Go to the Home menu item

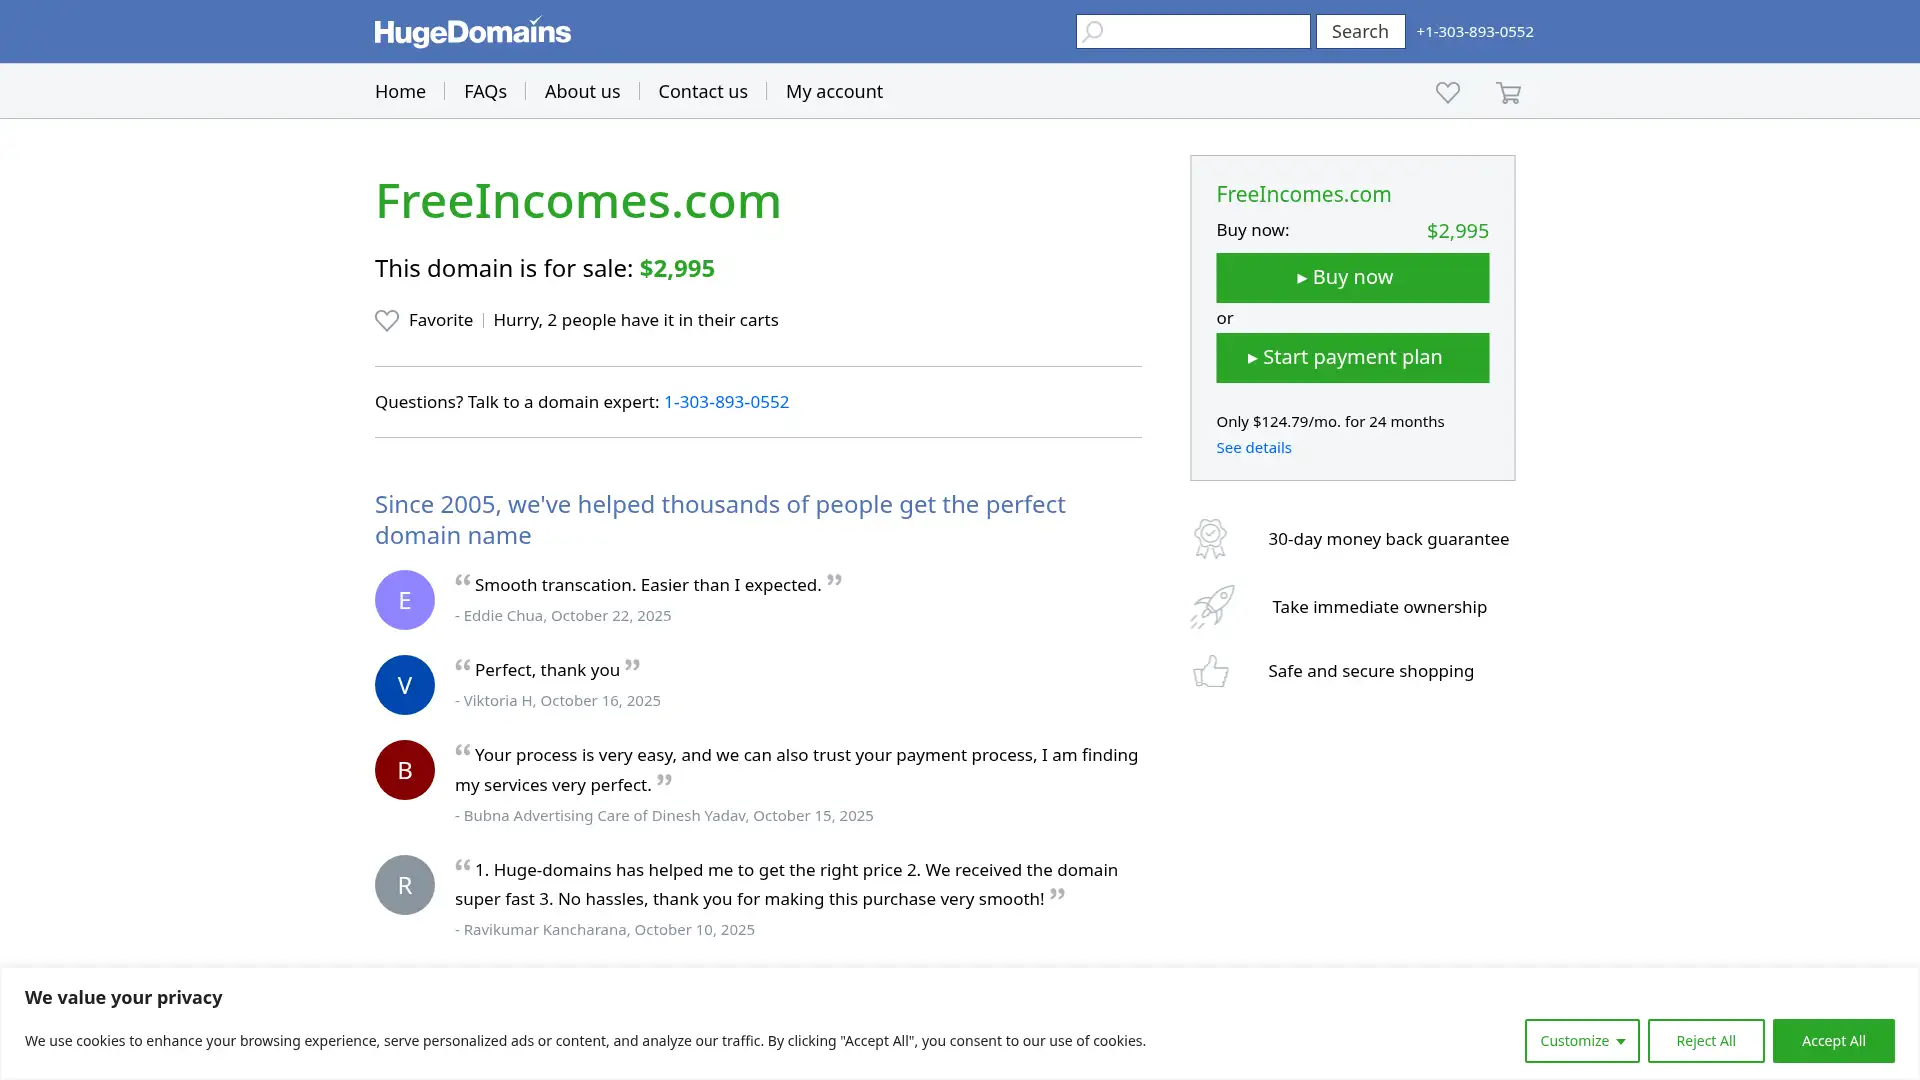point(400,91)
